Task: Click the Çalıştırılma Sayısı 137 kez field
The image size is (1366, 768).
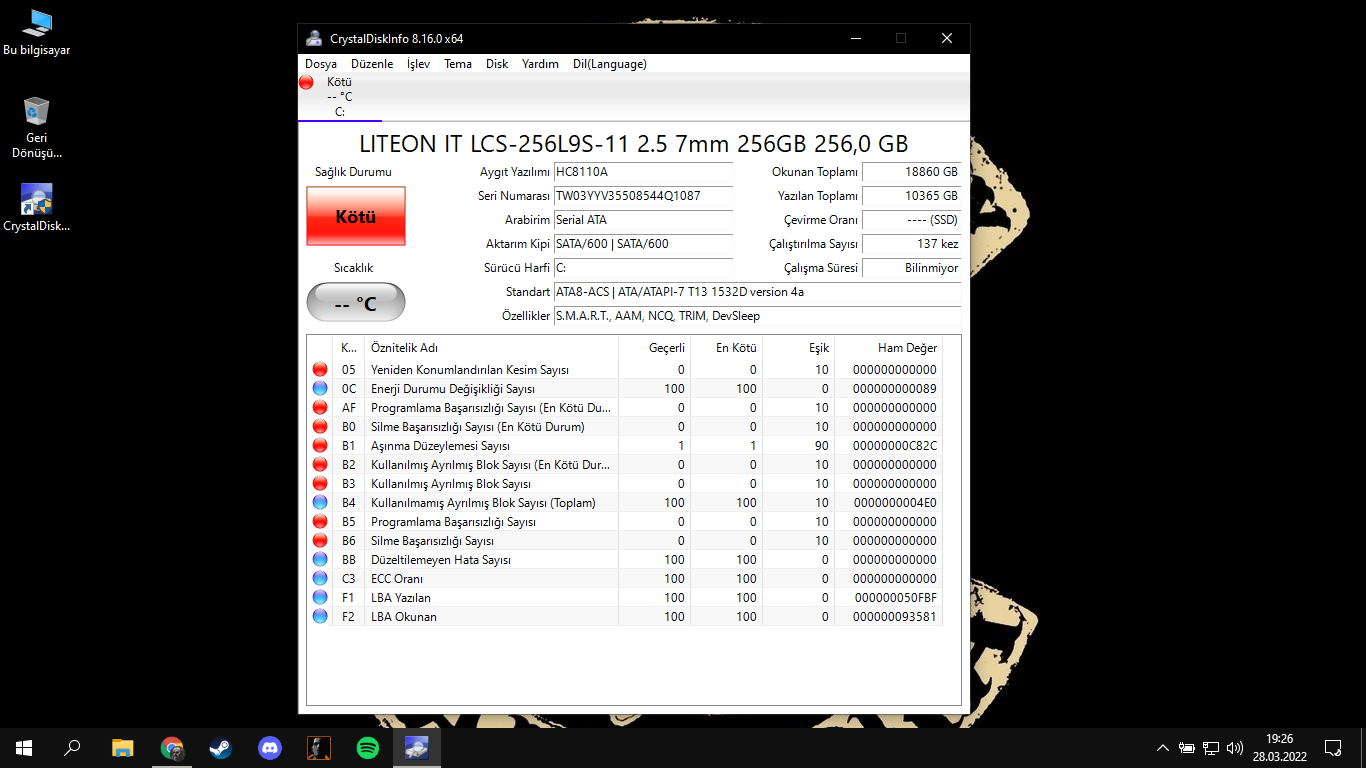Action: pos(911,244)
